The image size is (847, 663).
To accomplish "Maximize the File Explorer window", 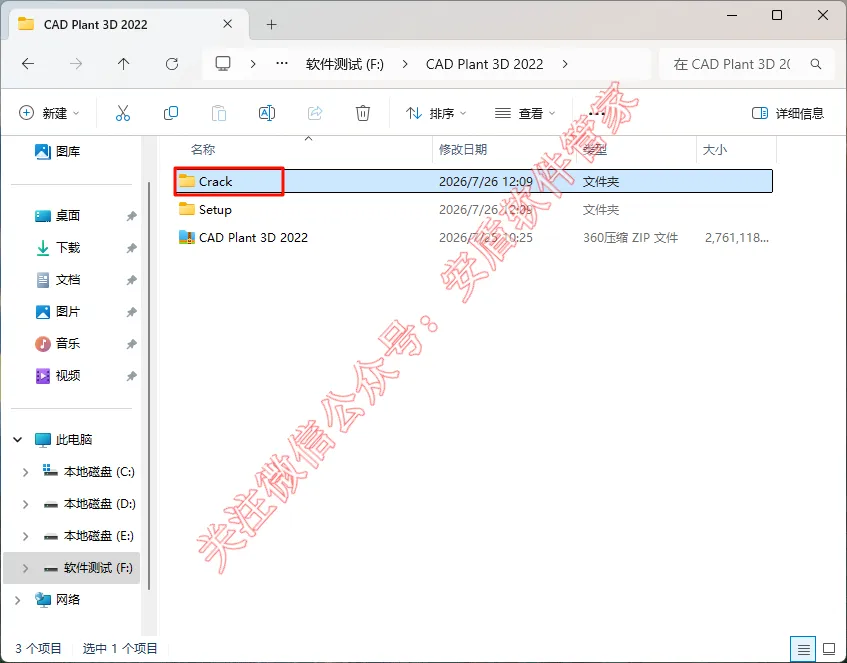I will coord(777,15).
